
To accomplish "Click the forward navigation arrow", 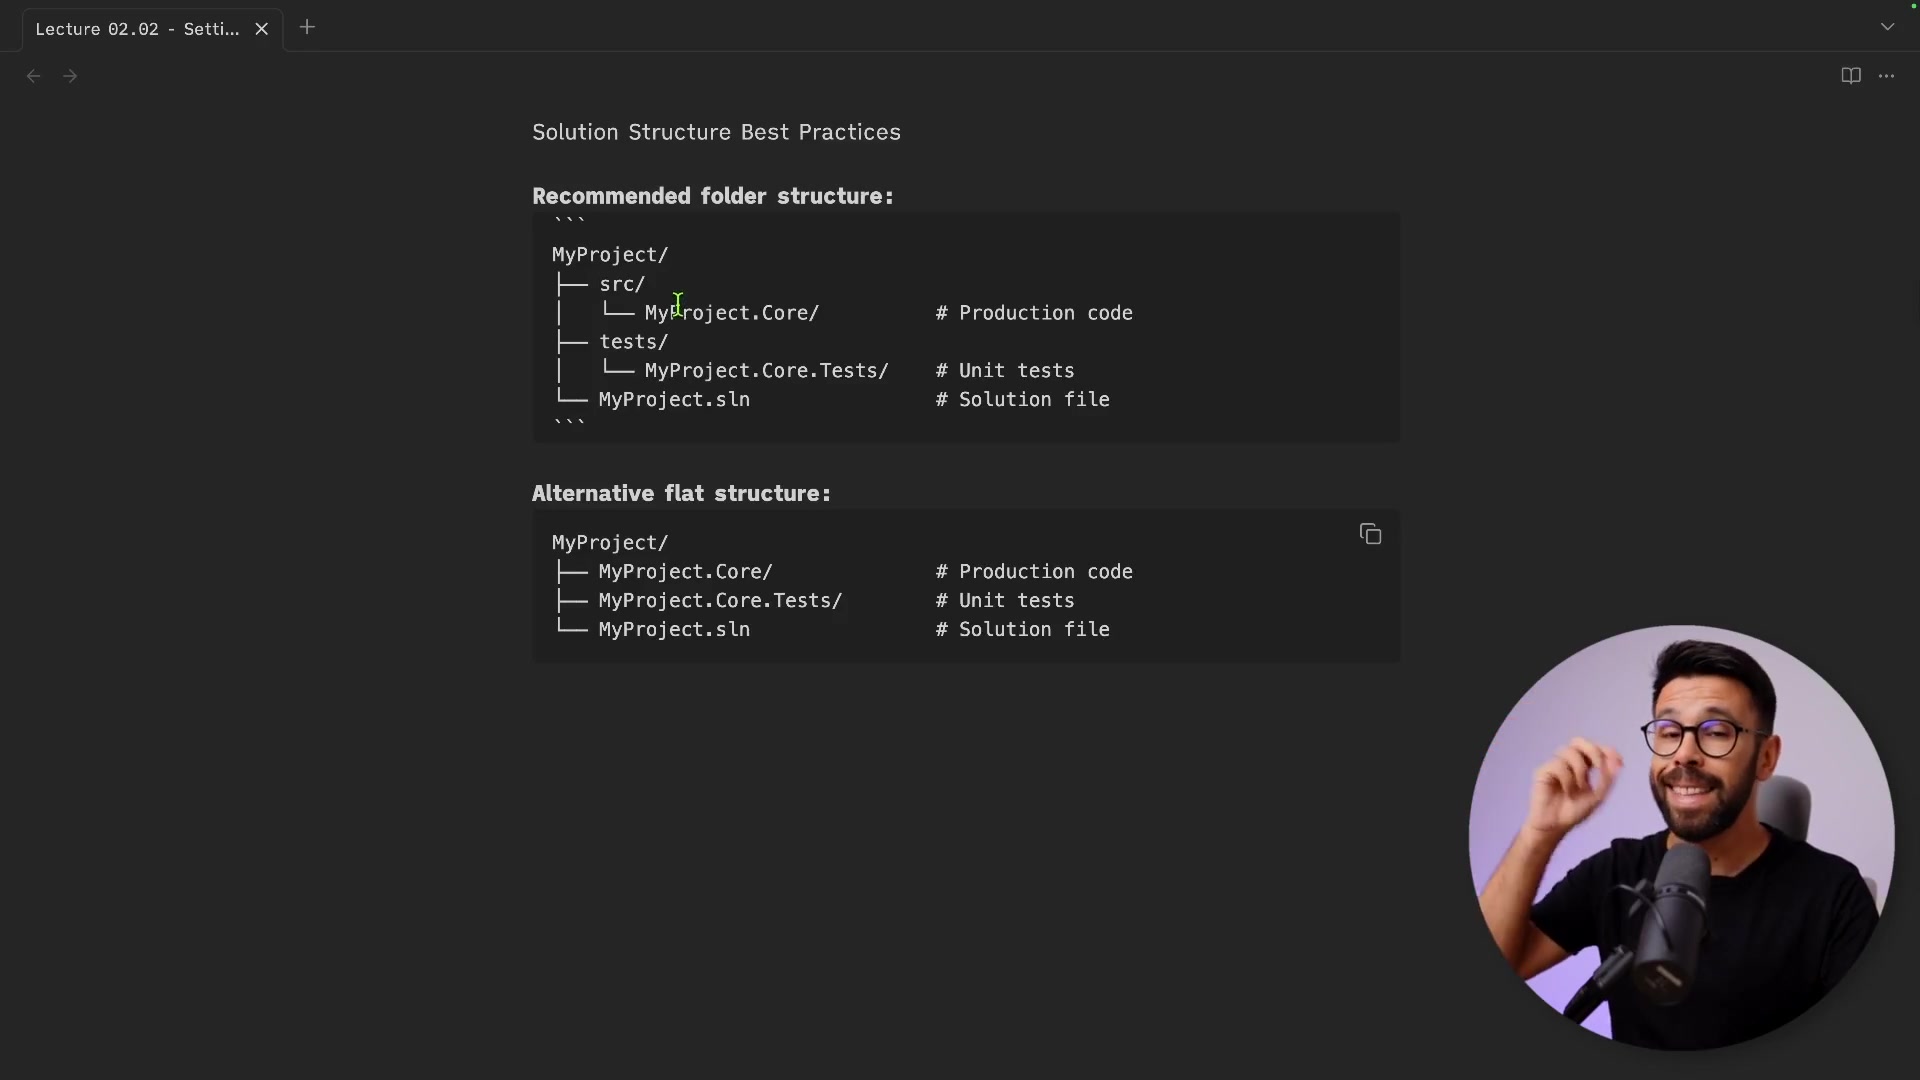I will [70, 76].
